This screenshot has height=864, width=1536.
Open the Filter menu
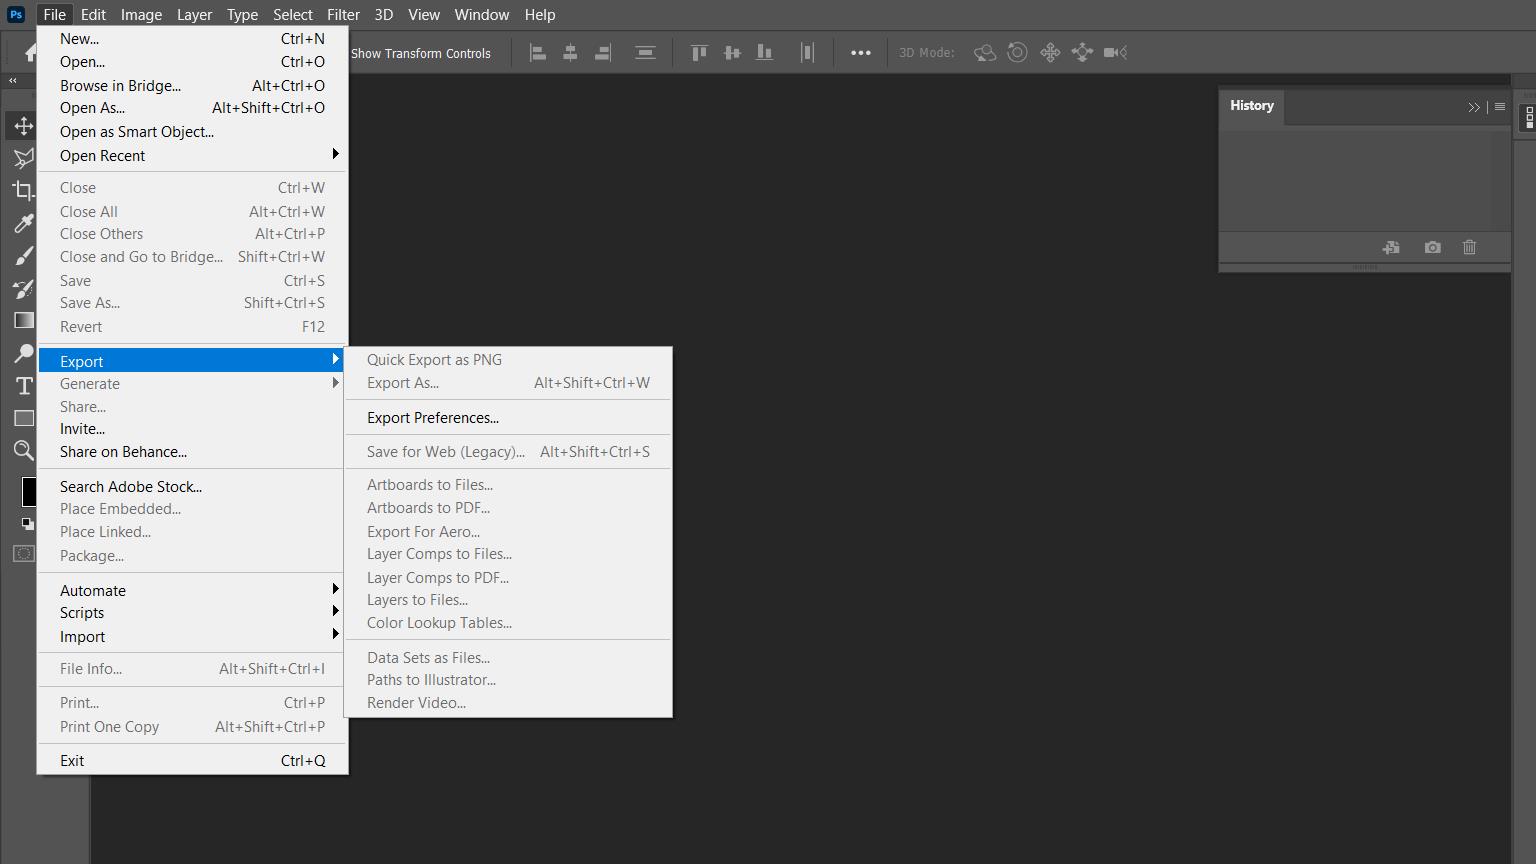[343, 15]
